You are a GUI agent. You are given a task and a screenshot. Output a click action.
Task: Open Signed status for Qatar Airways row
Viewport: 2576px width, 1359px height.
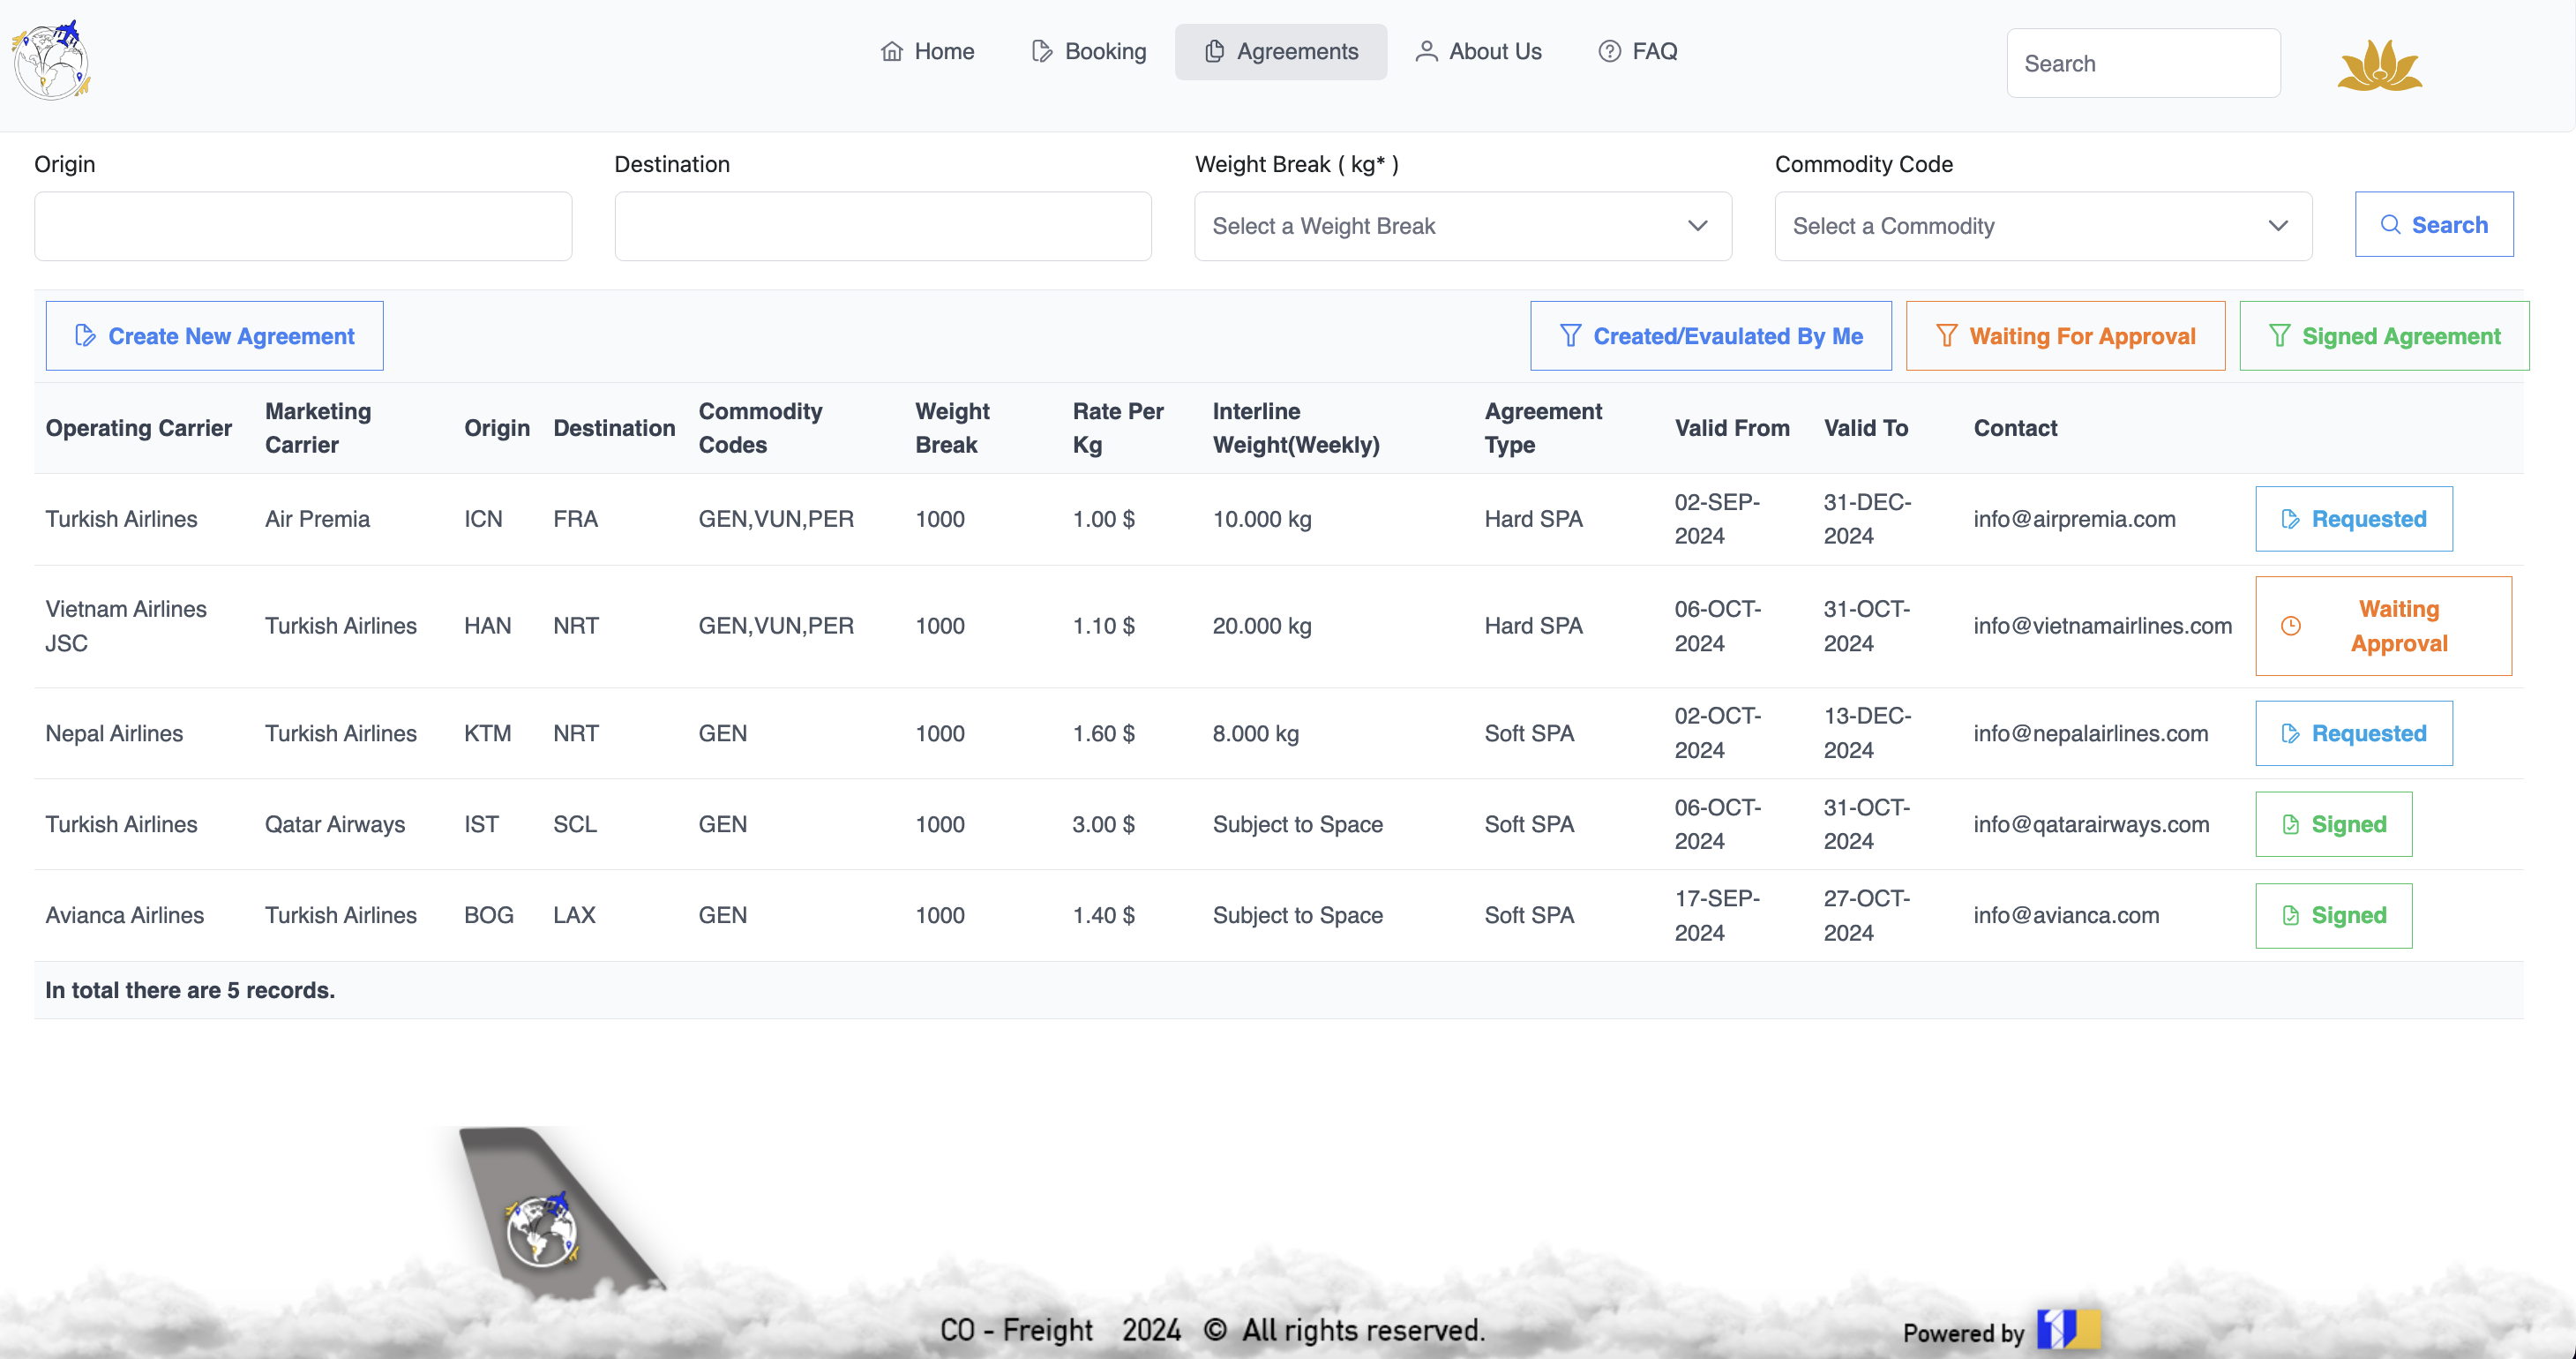pos(2333,824)
